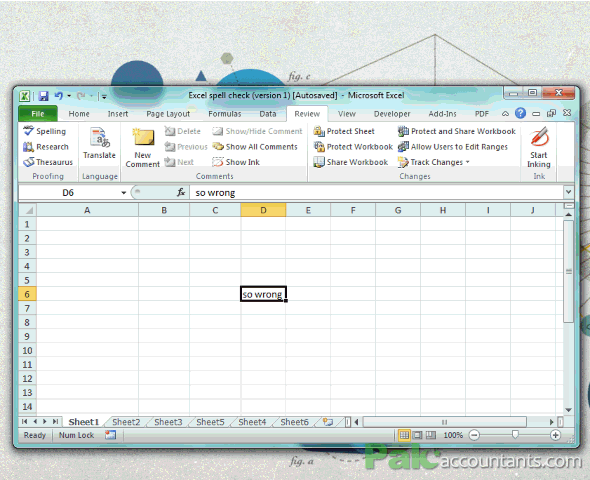The width and height of the screenshot is (590, 480).
Task: Select column D header
Action: pyautogui.click(x=263, y=210)
